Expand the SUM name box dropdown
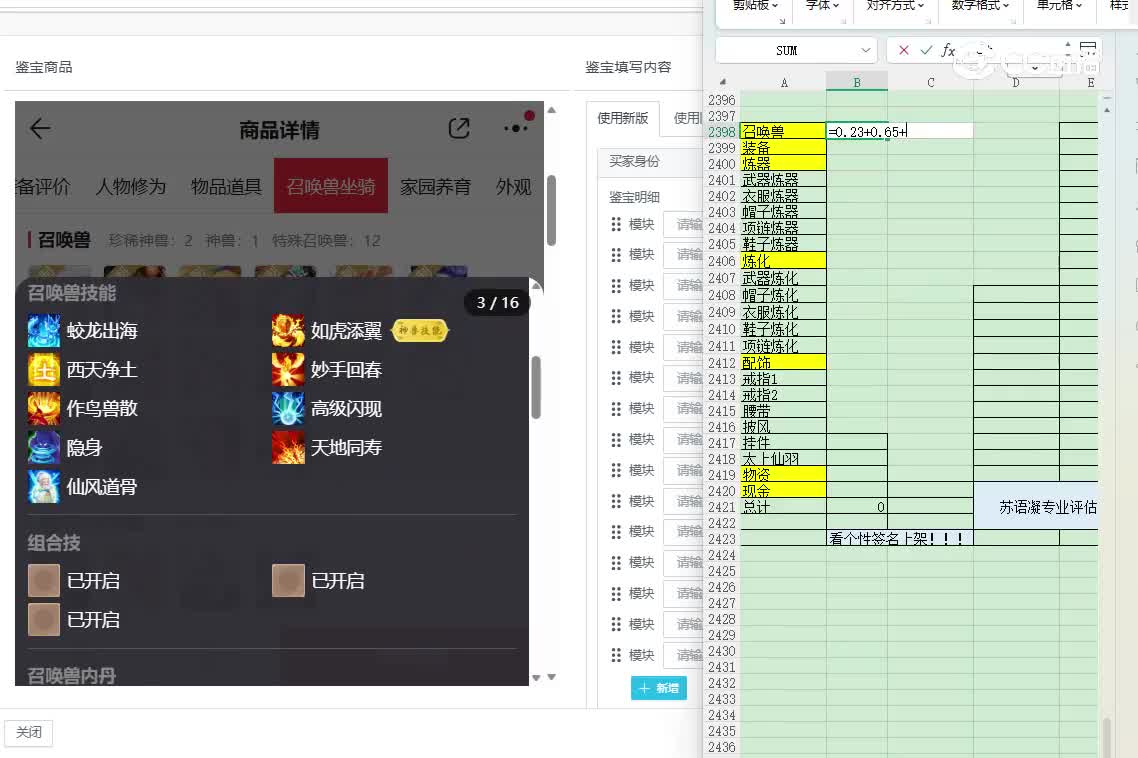Screen dimensions: 1138x758 click(866, 50)
